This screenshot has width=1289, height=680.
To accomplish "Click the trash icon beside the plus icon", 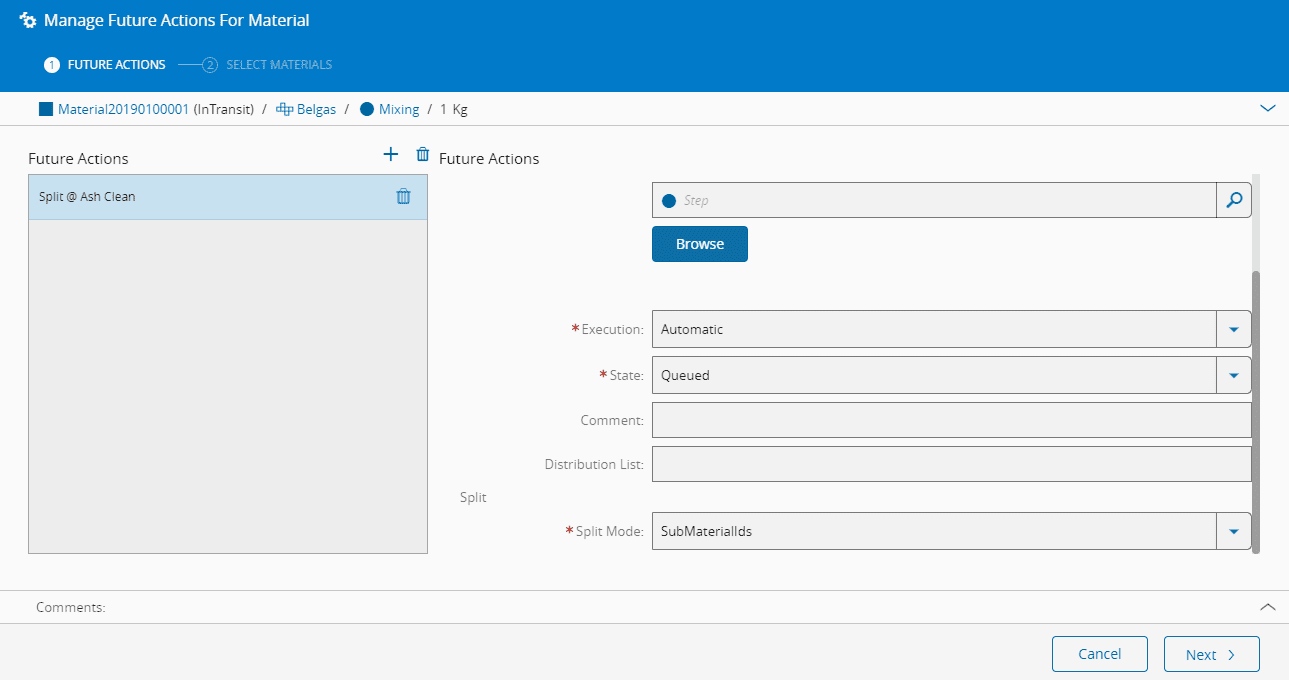I will tap(423, 154).
